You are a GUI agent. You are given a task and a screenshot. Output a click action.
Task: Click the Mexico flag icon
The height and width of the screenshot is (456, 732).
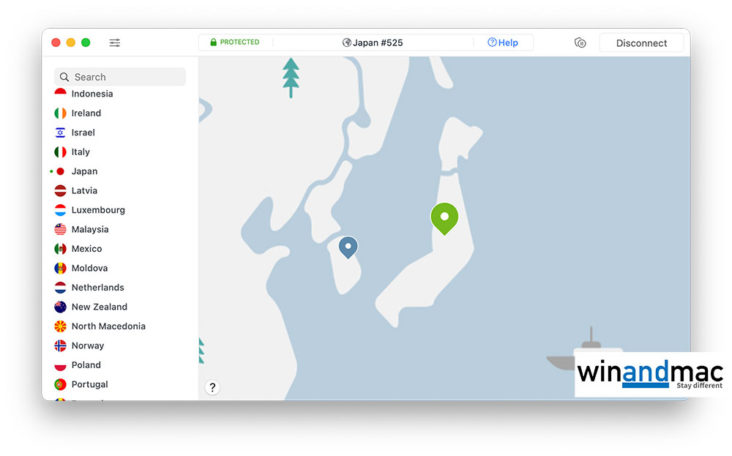pos(60,249)
